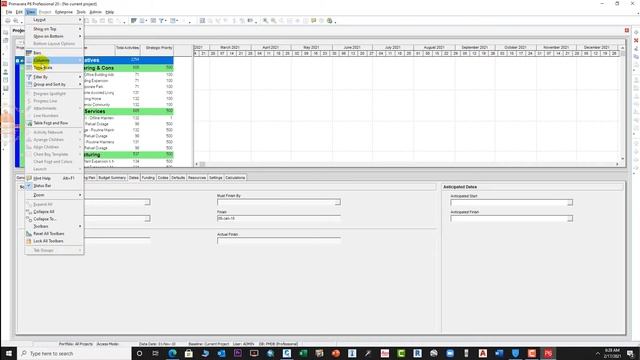Image resolution: width=640 pixels, height=360 pixels.
Task: Switch to the Resources tab
Action: pos(197,178)
